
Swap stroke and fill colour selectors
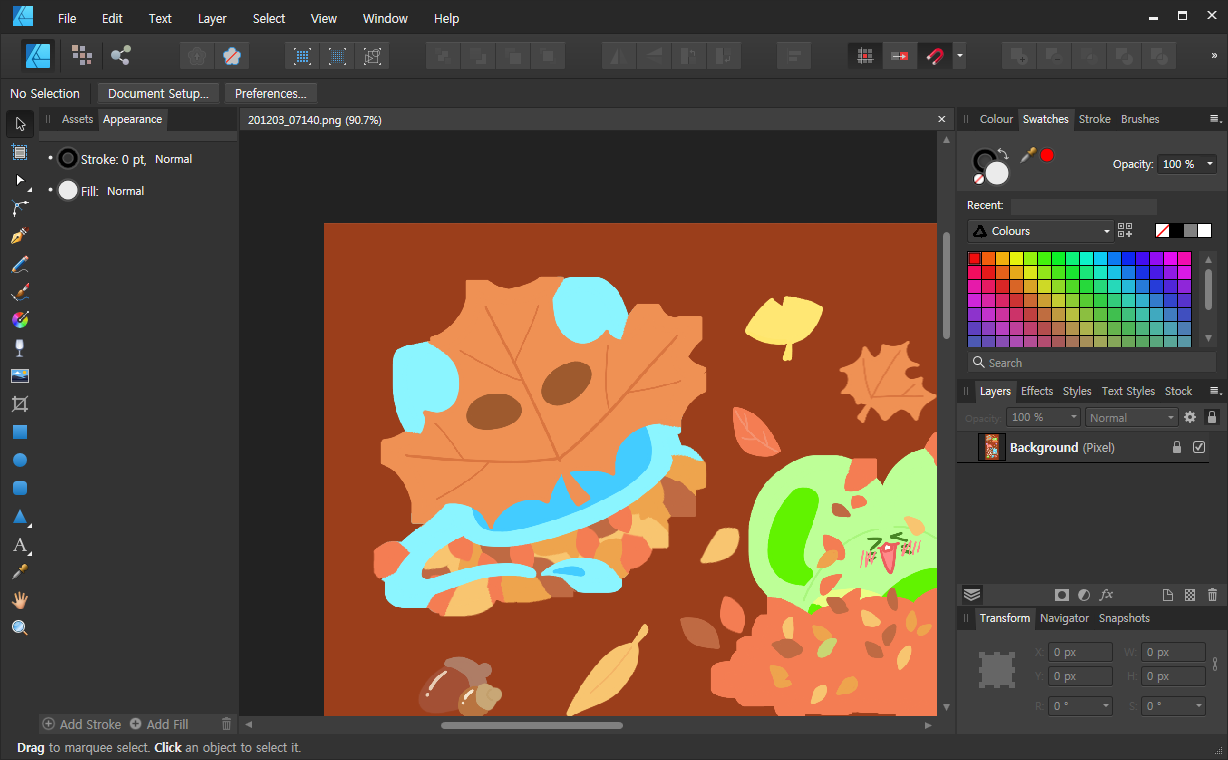[1003, 153]
